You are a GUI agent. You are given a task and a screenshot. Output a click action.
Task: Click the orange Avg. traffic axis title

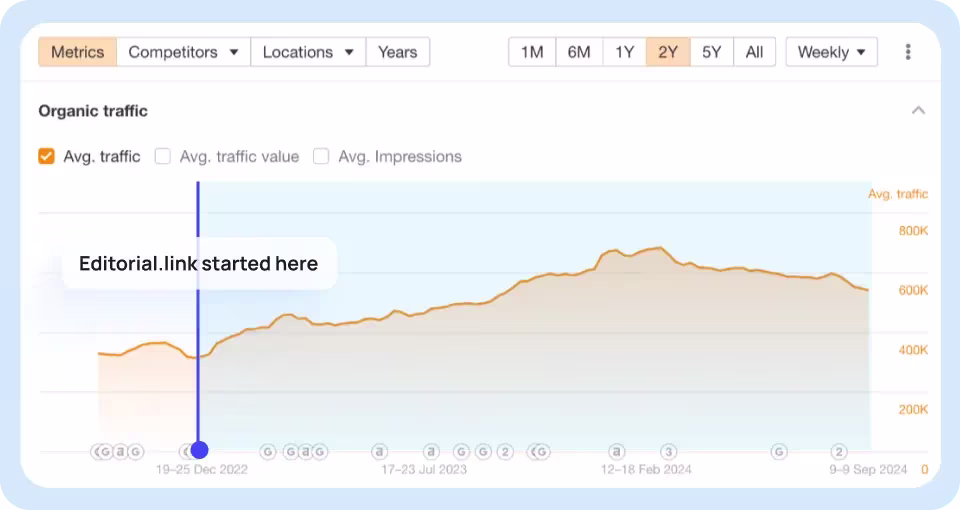click(898, 194)
